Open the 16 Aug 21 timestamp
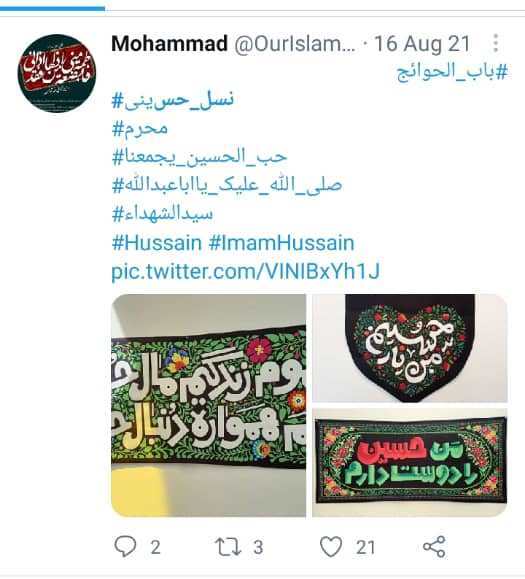 tap(422, 44)
